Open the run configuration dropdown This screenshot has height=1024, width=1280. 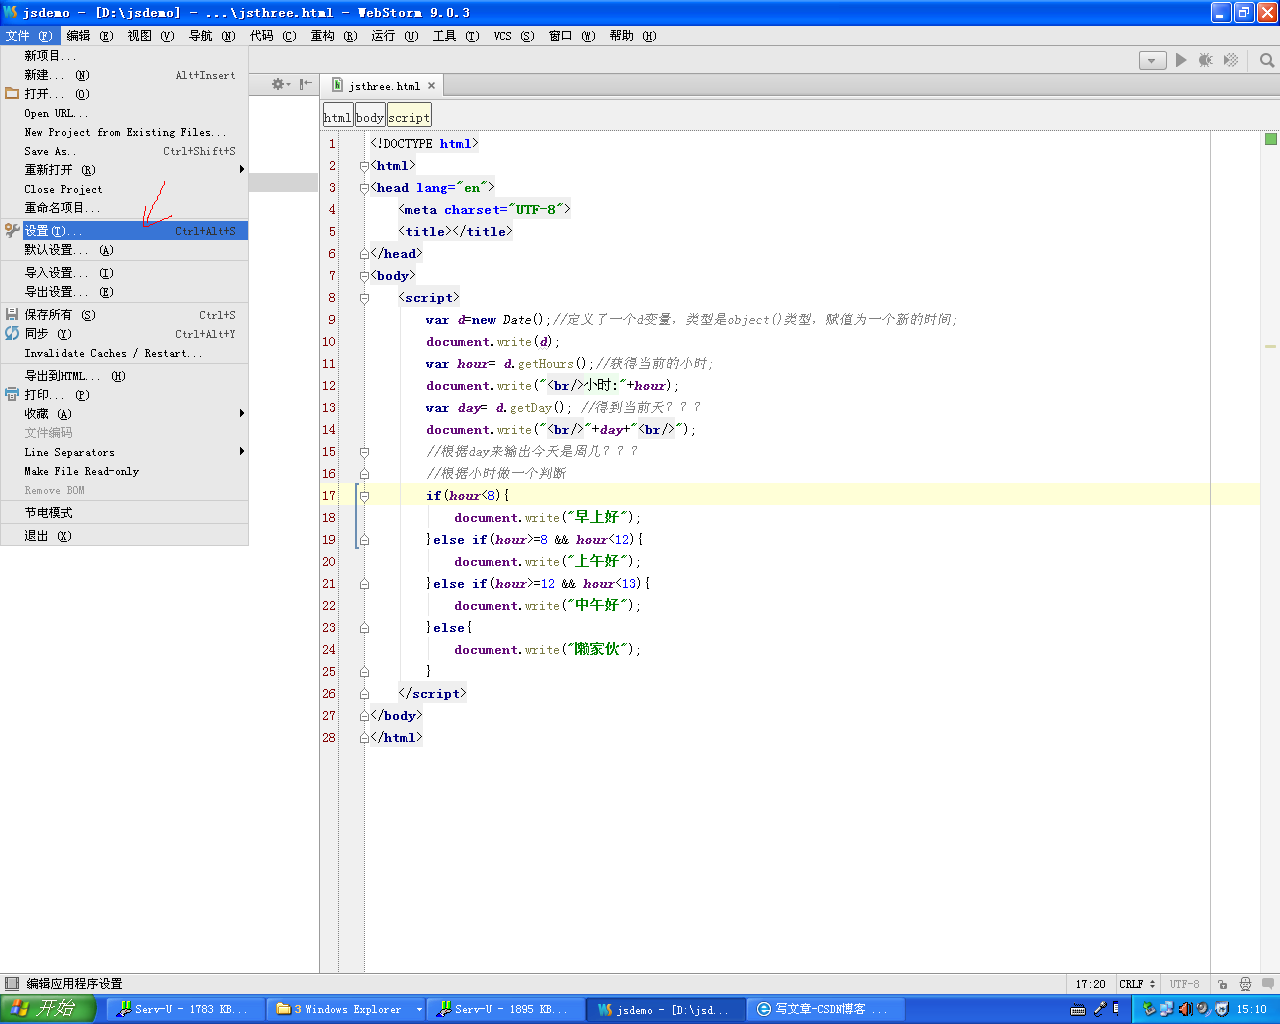point(1152,61)
